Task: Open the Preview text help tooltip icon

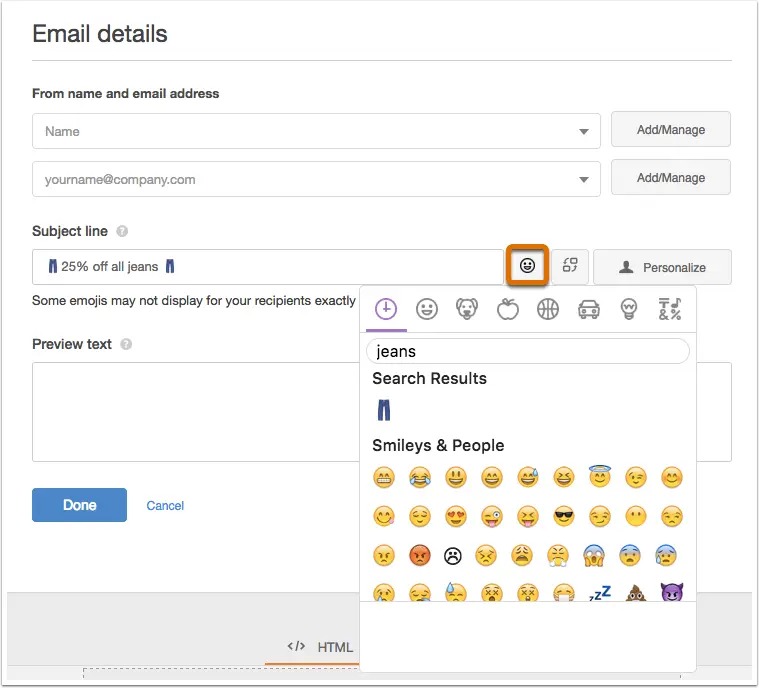Action: tap(126, 344)
